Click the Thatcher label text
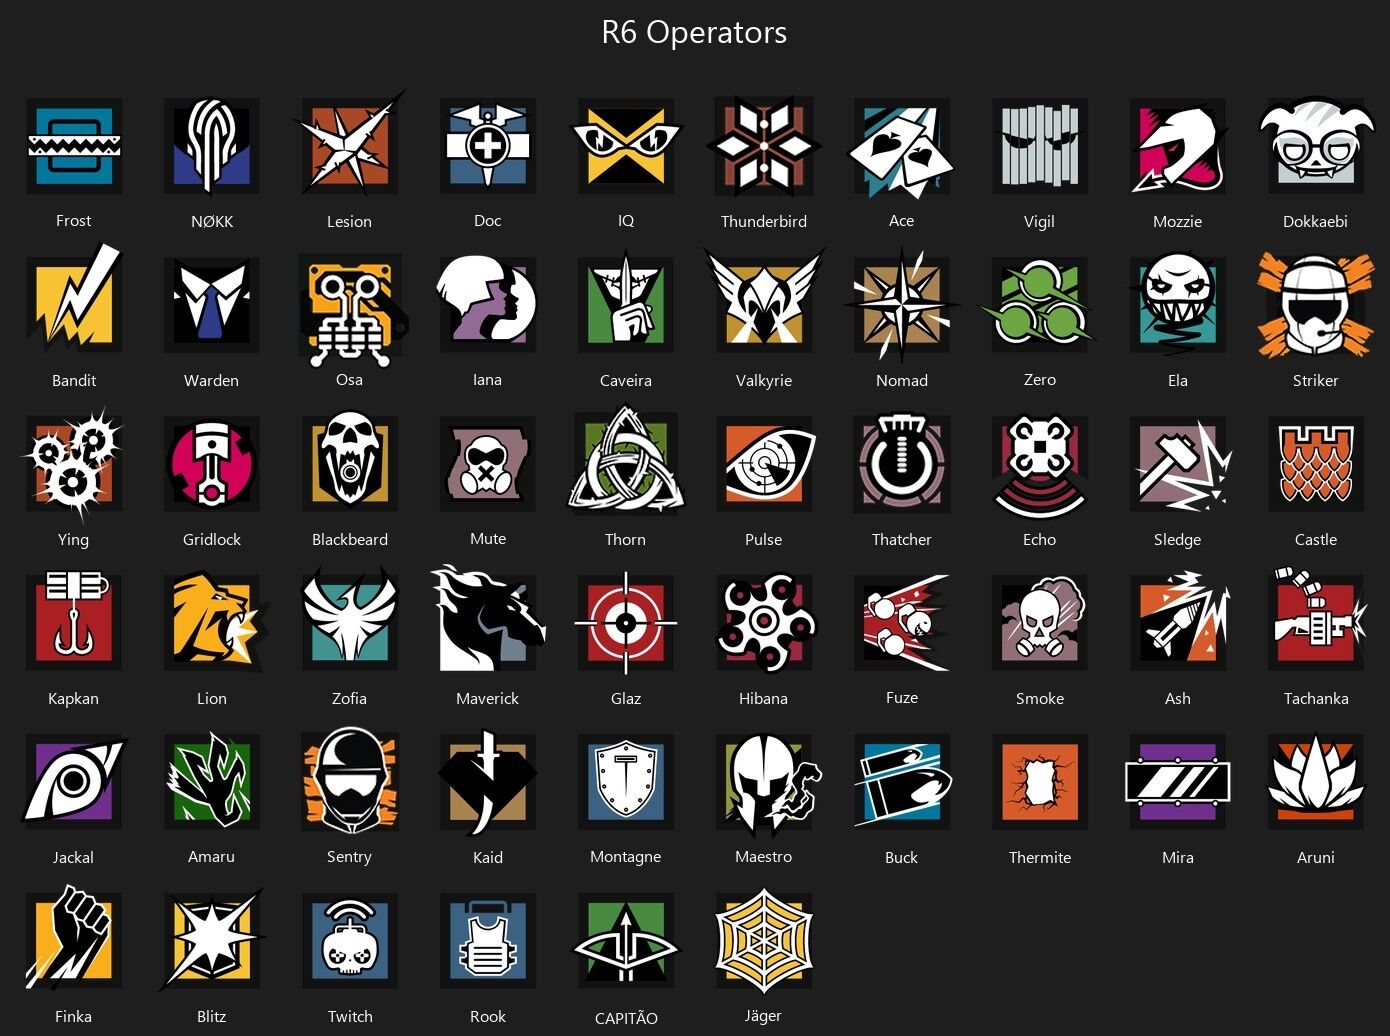 tap(901, 539)
